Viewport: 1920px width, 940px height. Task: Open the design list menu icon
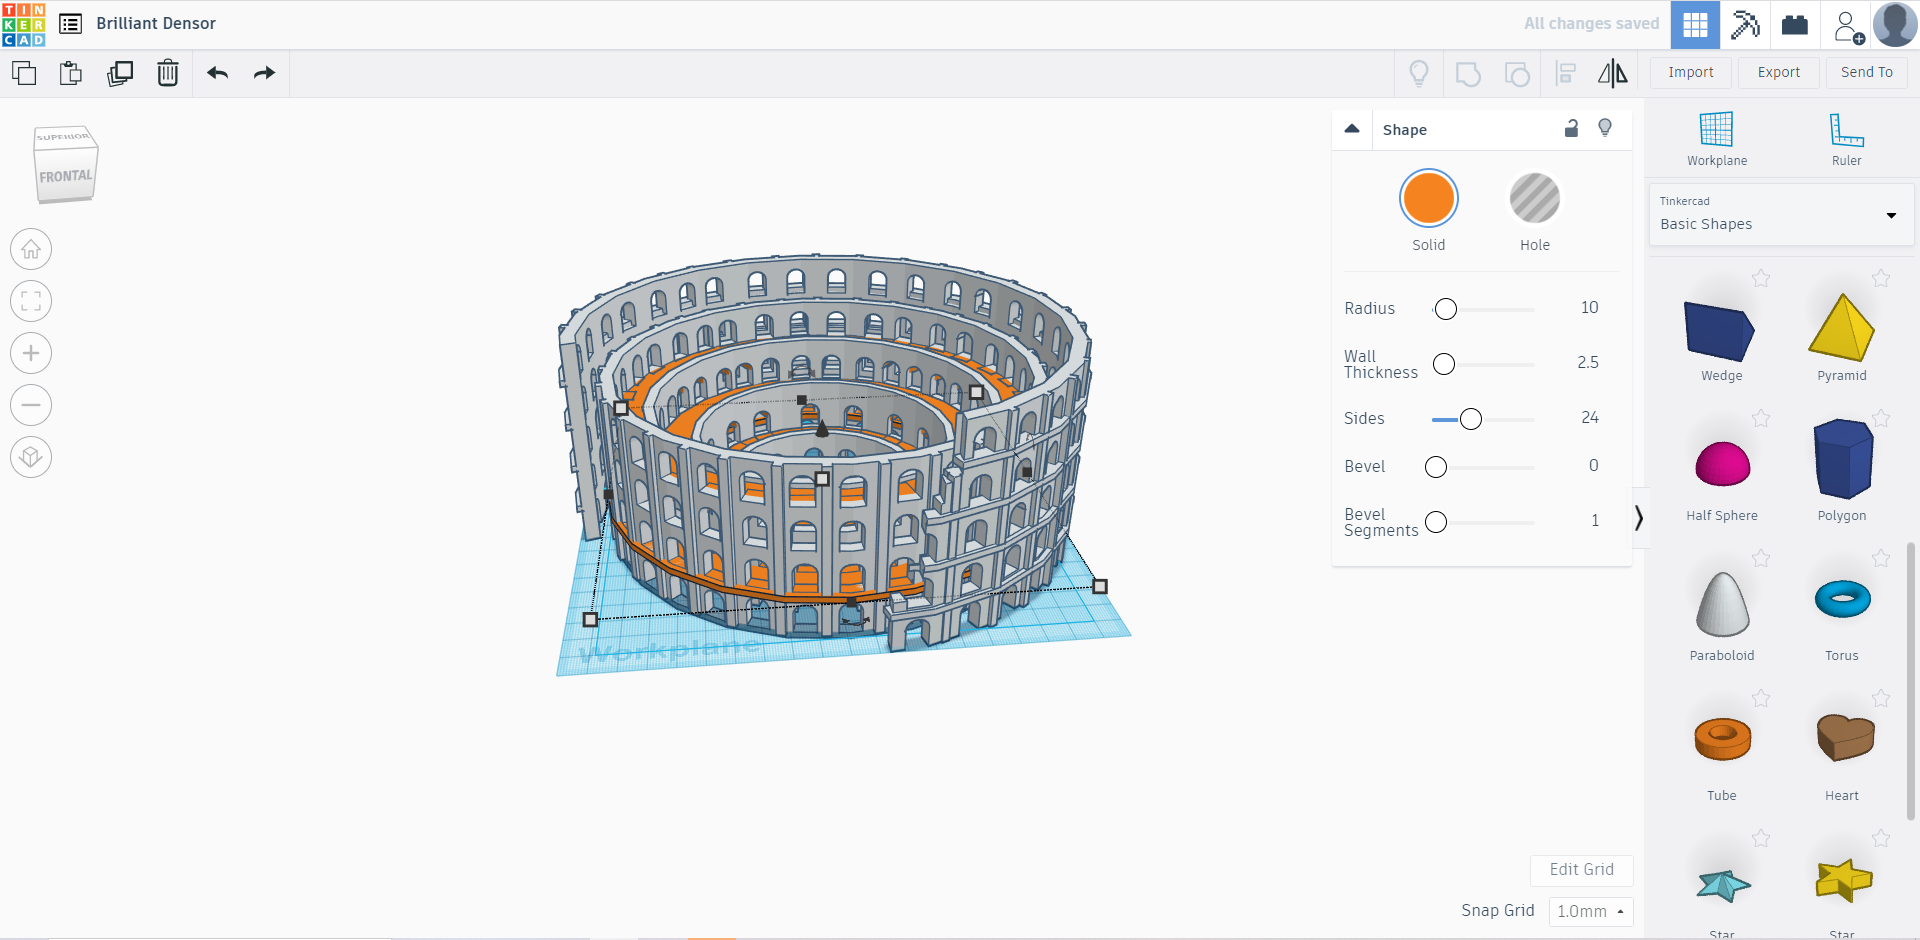(x=70, y=24)
